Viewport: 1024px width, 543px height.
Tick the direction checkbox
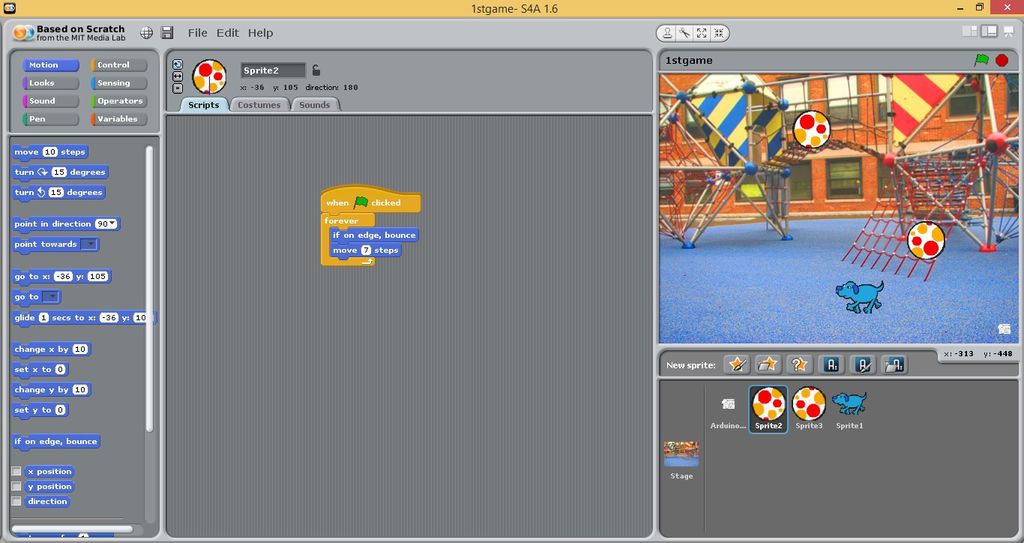(16, 501)
